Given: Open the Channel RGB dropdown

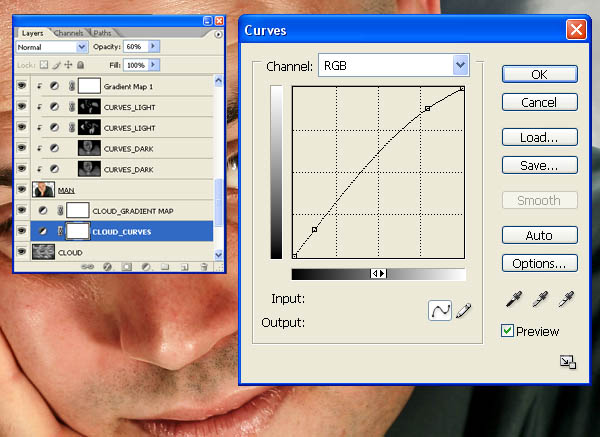Looking at the screenshot, I should pos(460,65).
